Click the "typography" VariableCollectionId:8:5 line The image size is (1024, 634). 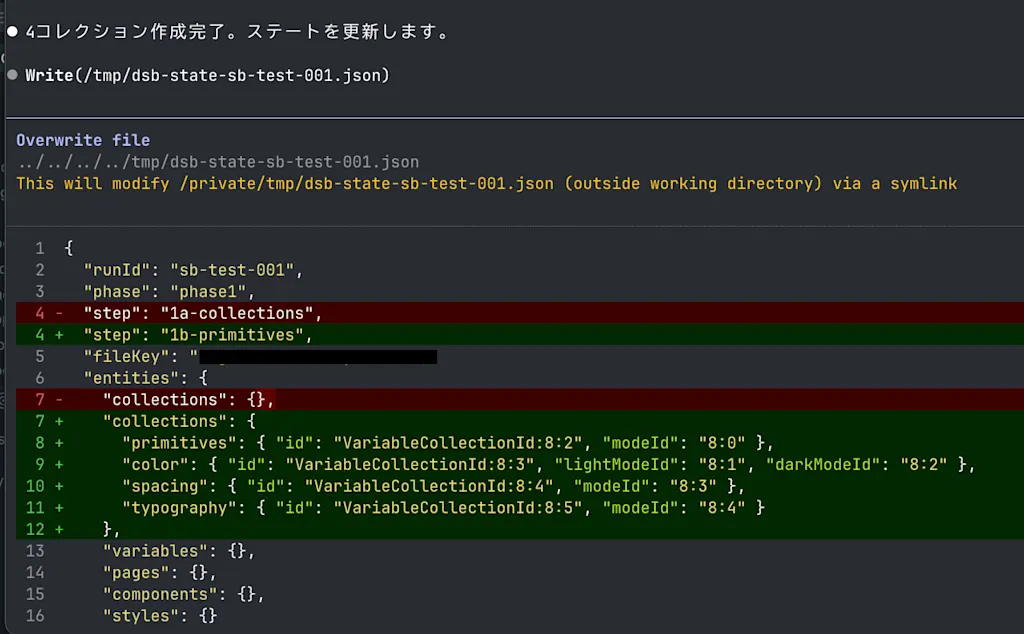[x=520, y=507]
